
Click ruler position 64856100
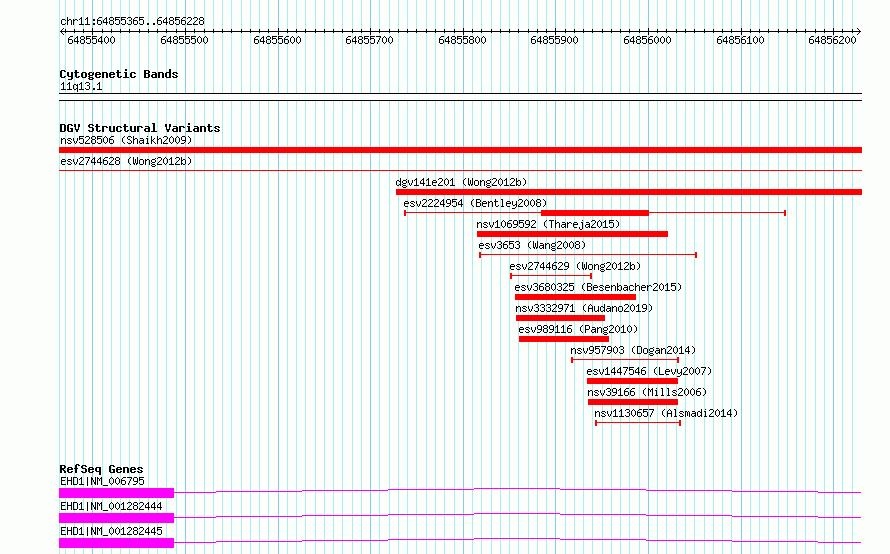tap(741, 40)
